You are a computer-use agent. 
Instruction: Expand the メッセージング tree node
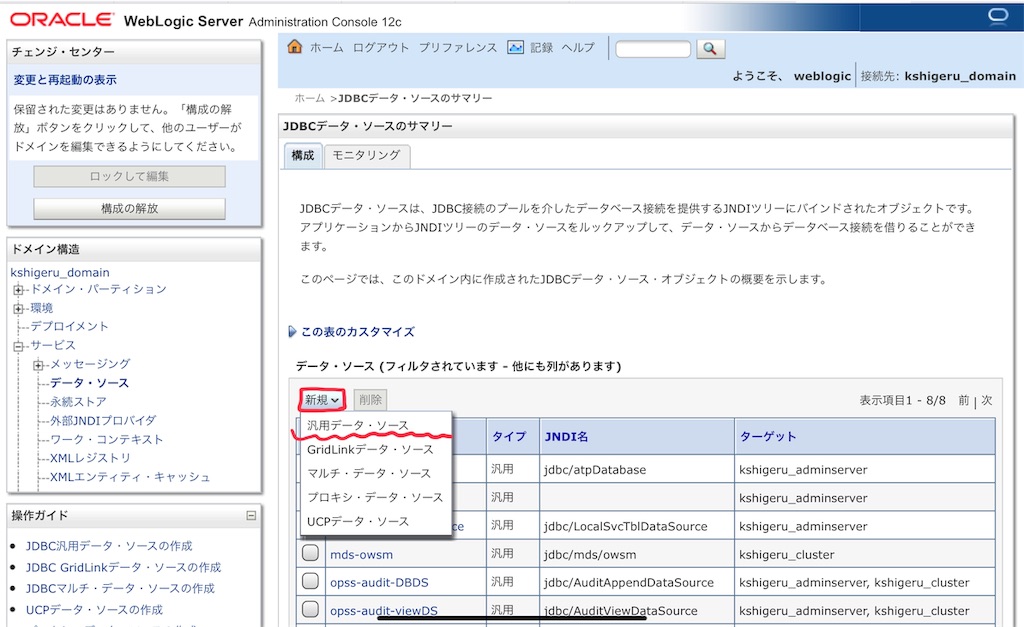38,364
